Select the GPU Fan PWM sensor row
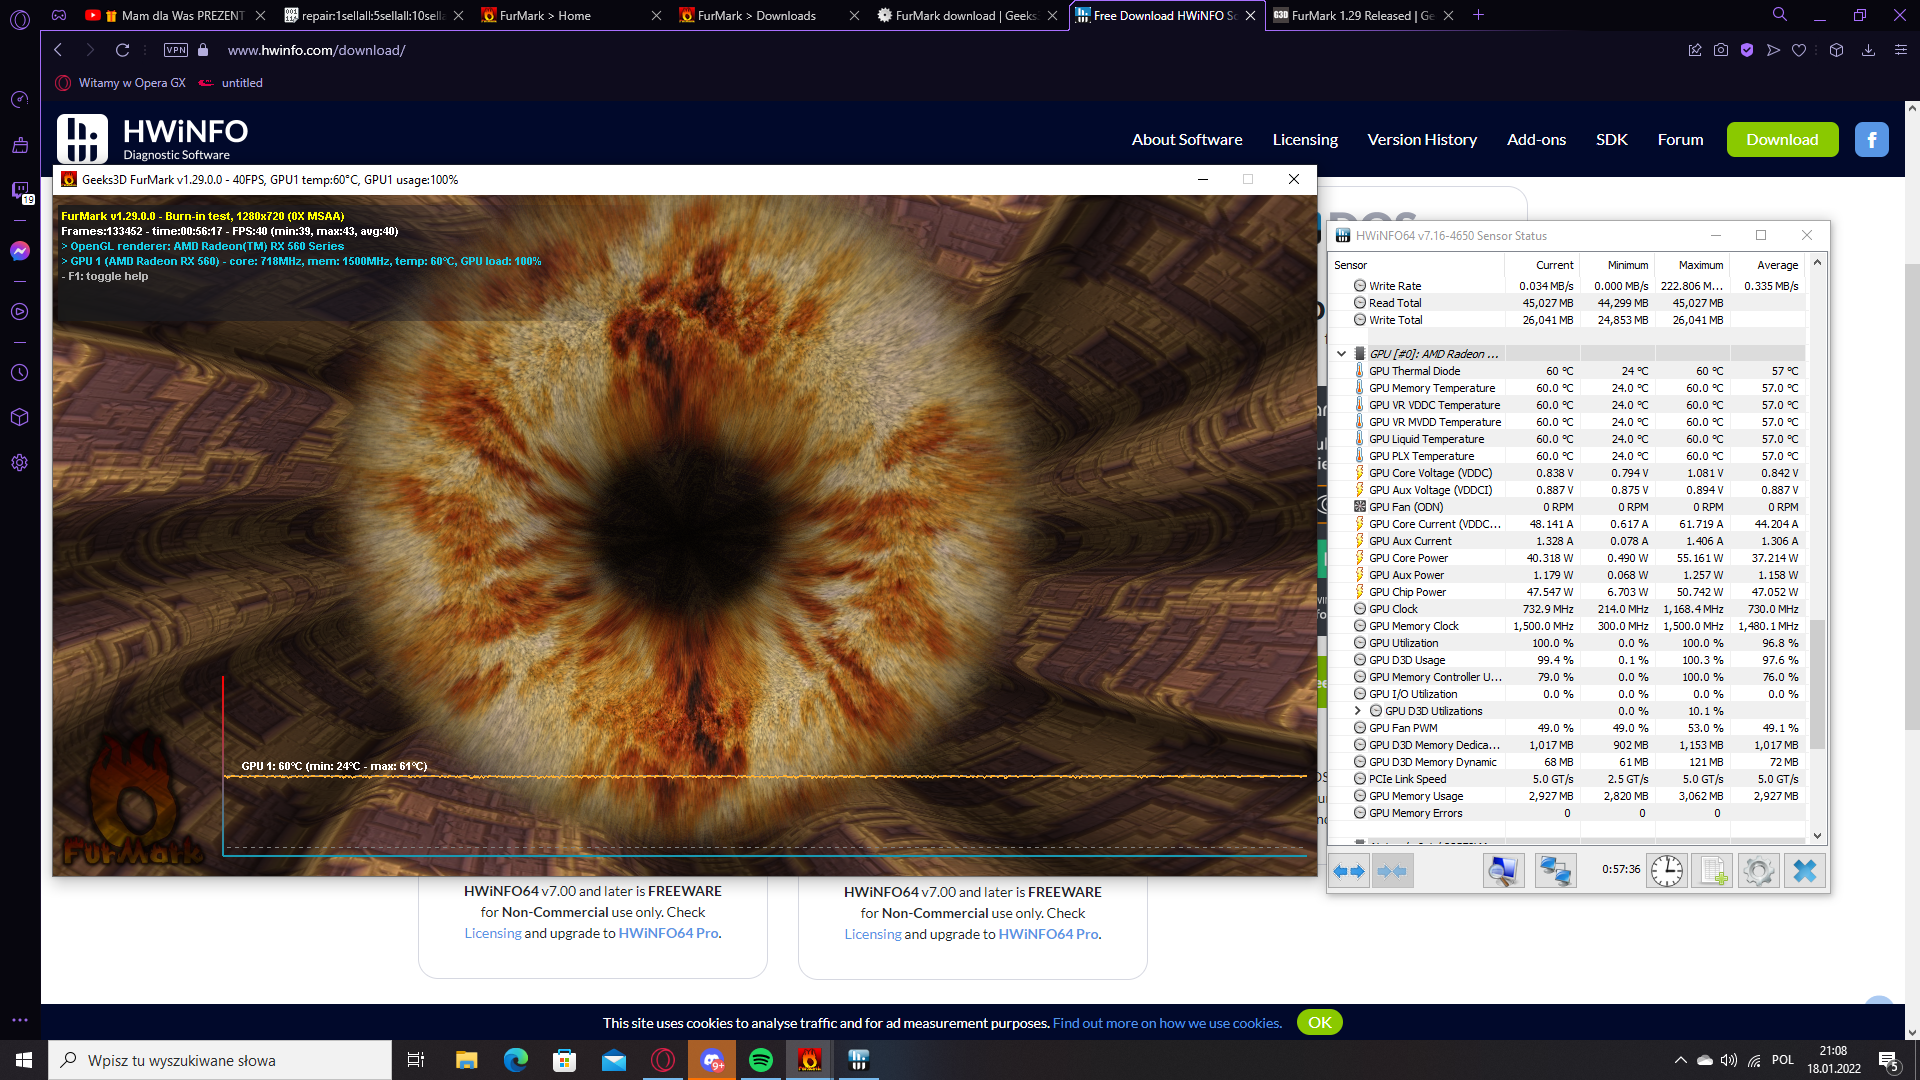 [1569, 728]
